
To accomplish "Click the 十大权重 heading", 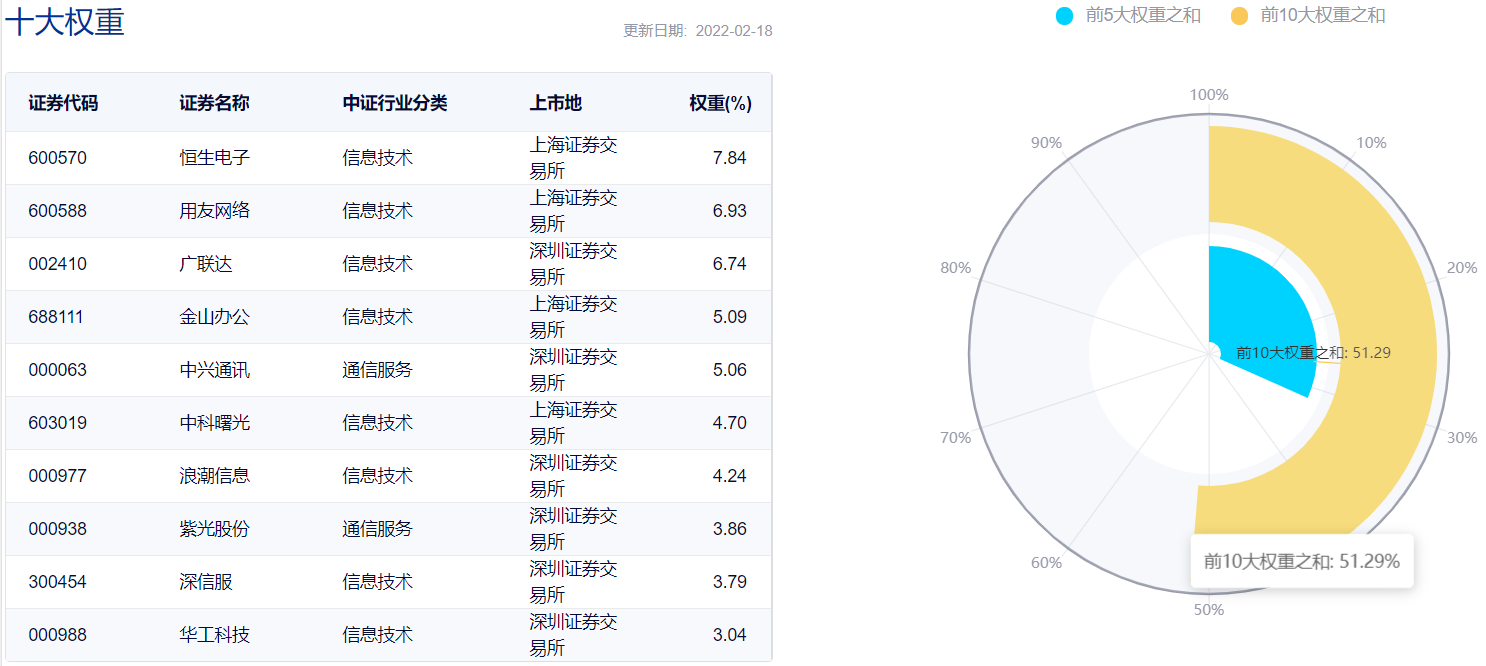I will pyautogui.click(x=65, y=21).
